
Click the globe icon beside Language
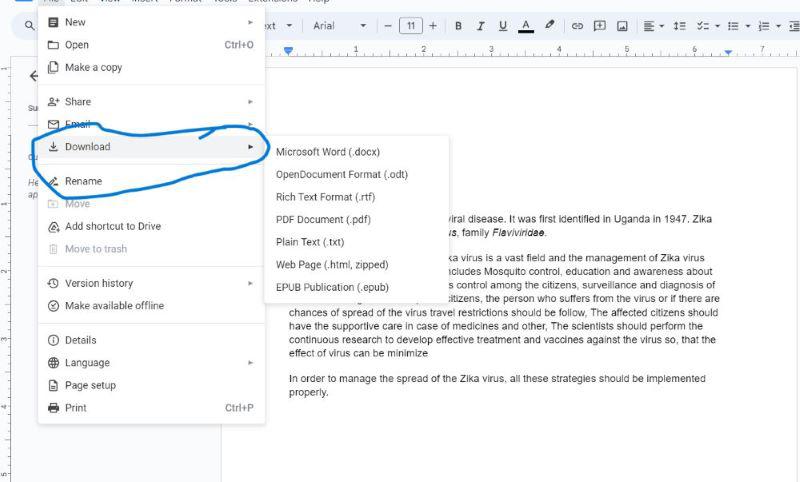(x=53, y=363)
